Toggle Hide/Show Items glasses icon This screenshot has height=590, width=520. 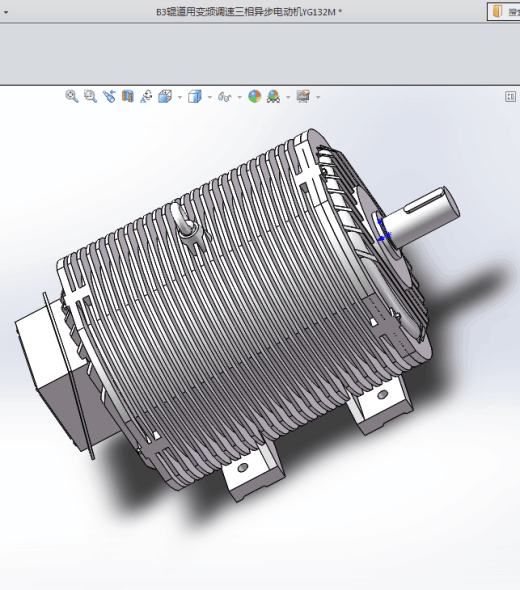[x=224, y=97]
